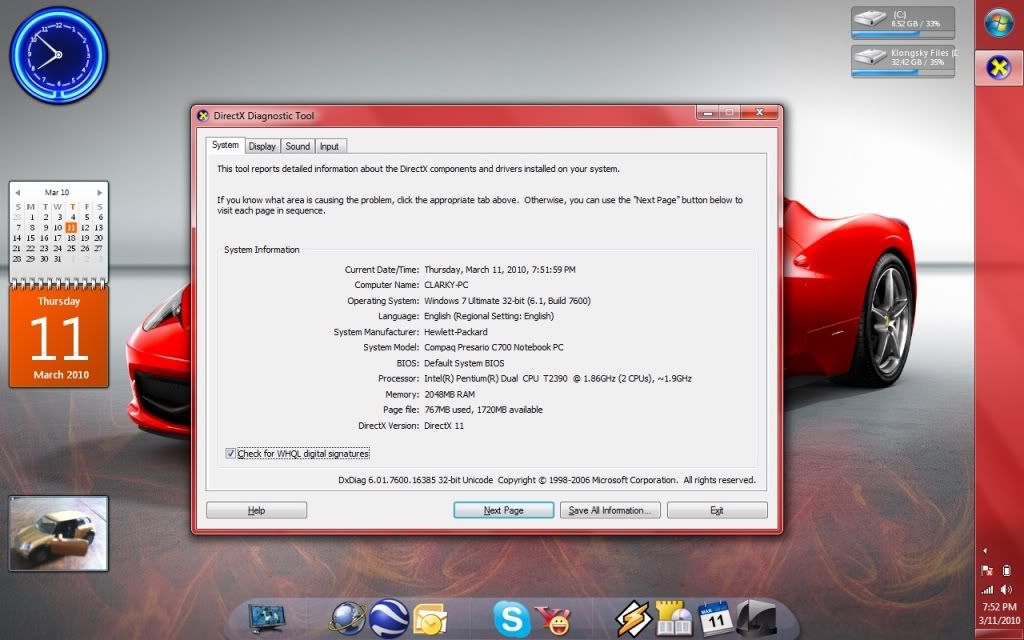
Task: Click the DirectX Diagnostic Tool taskbar button
Action: 999,67
